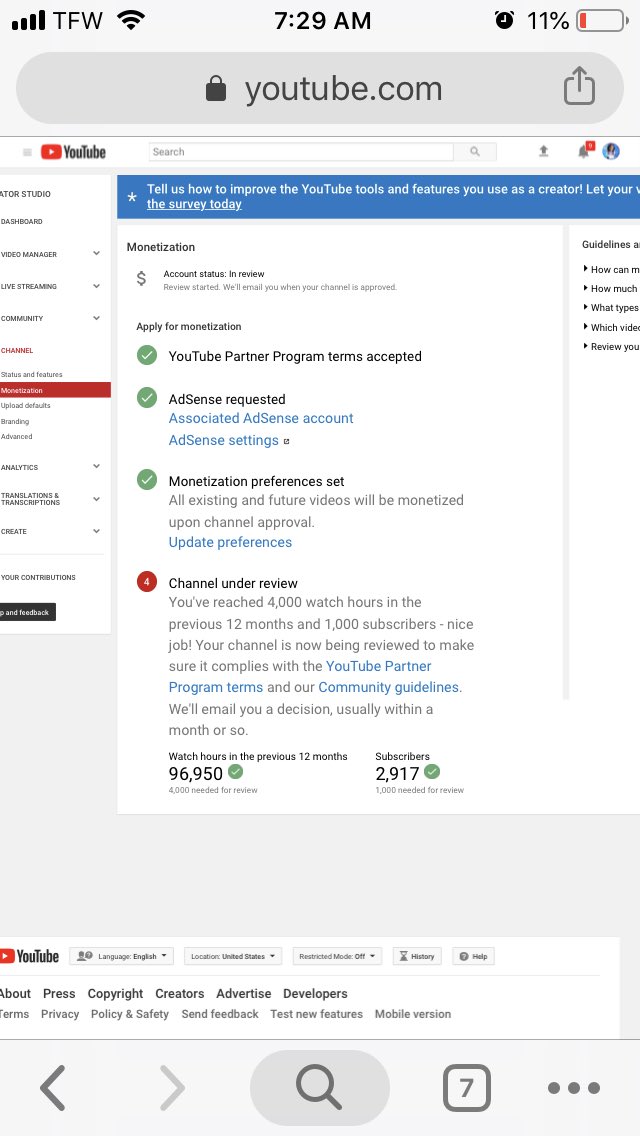Open the Location: United States dropdown
Screen dimensions: 640x1136
click(x=233, y=956)
